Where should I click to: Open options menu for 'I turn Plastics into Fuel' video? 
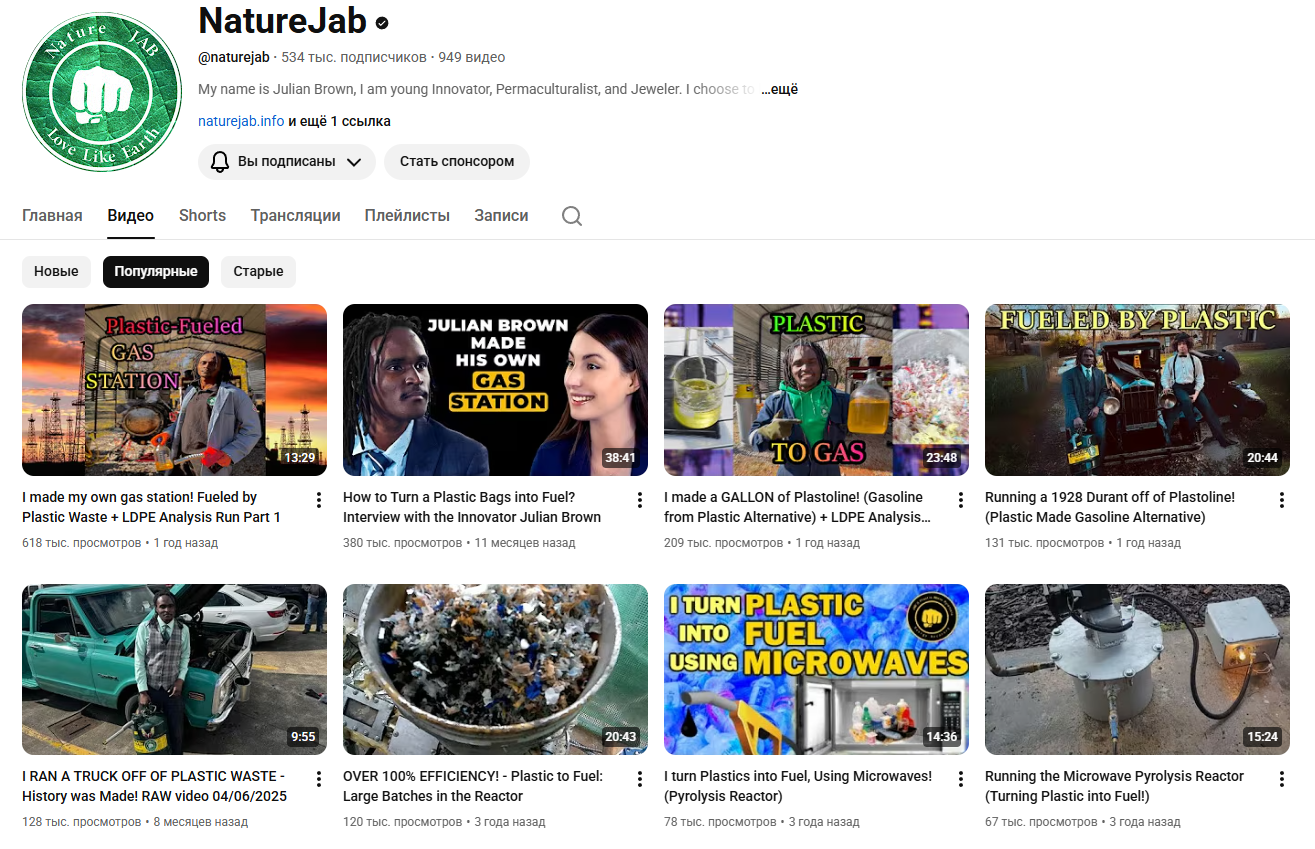pyautogui.click(x=961, y=779)
